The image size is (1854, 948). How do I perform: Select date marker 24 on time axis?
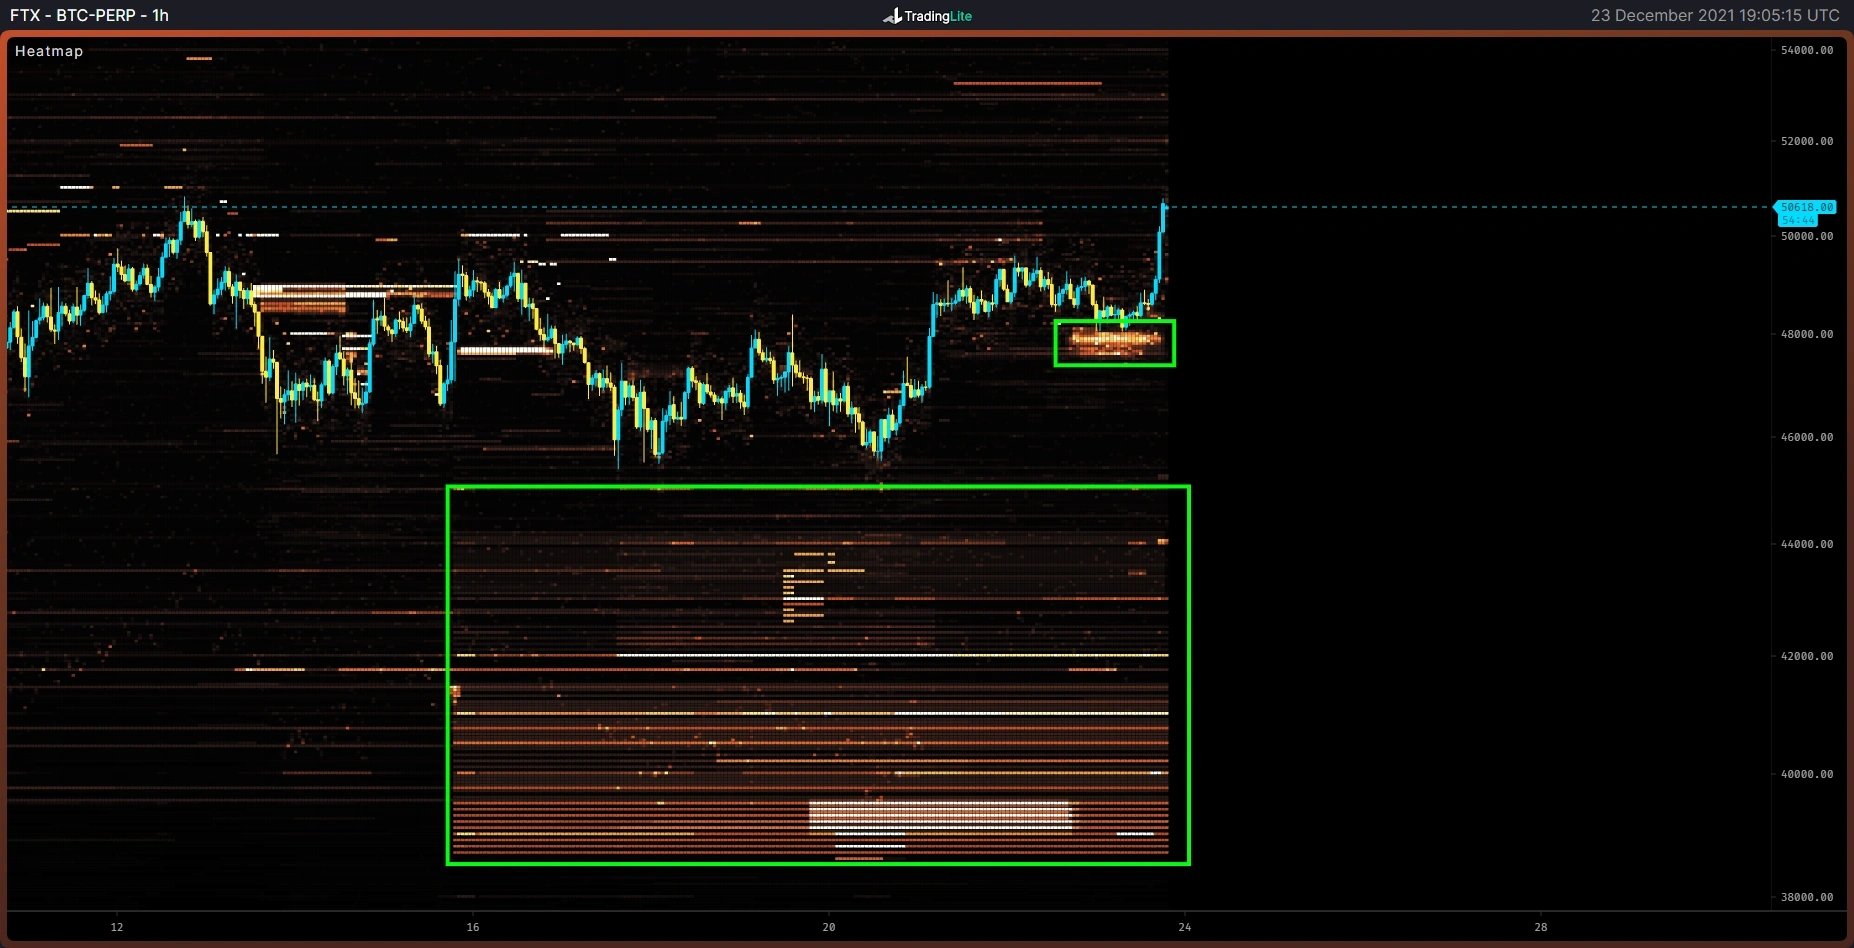[x=1185, y=927]
